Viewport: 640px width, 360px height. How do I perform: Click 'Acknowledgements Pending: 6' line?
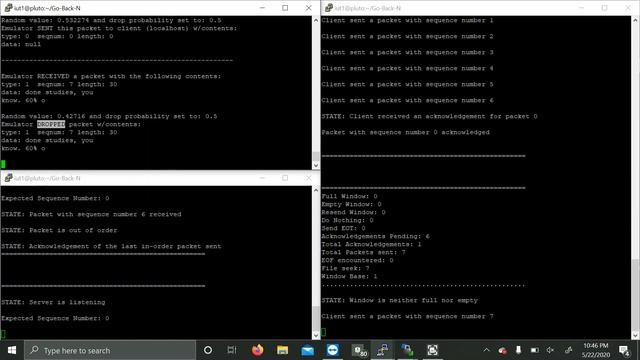click(376, 236)
